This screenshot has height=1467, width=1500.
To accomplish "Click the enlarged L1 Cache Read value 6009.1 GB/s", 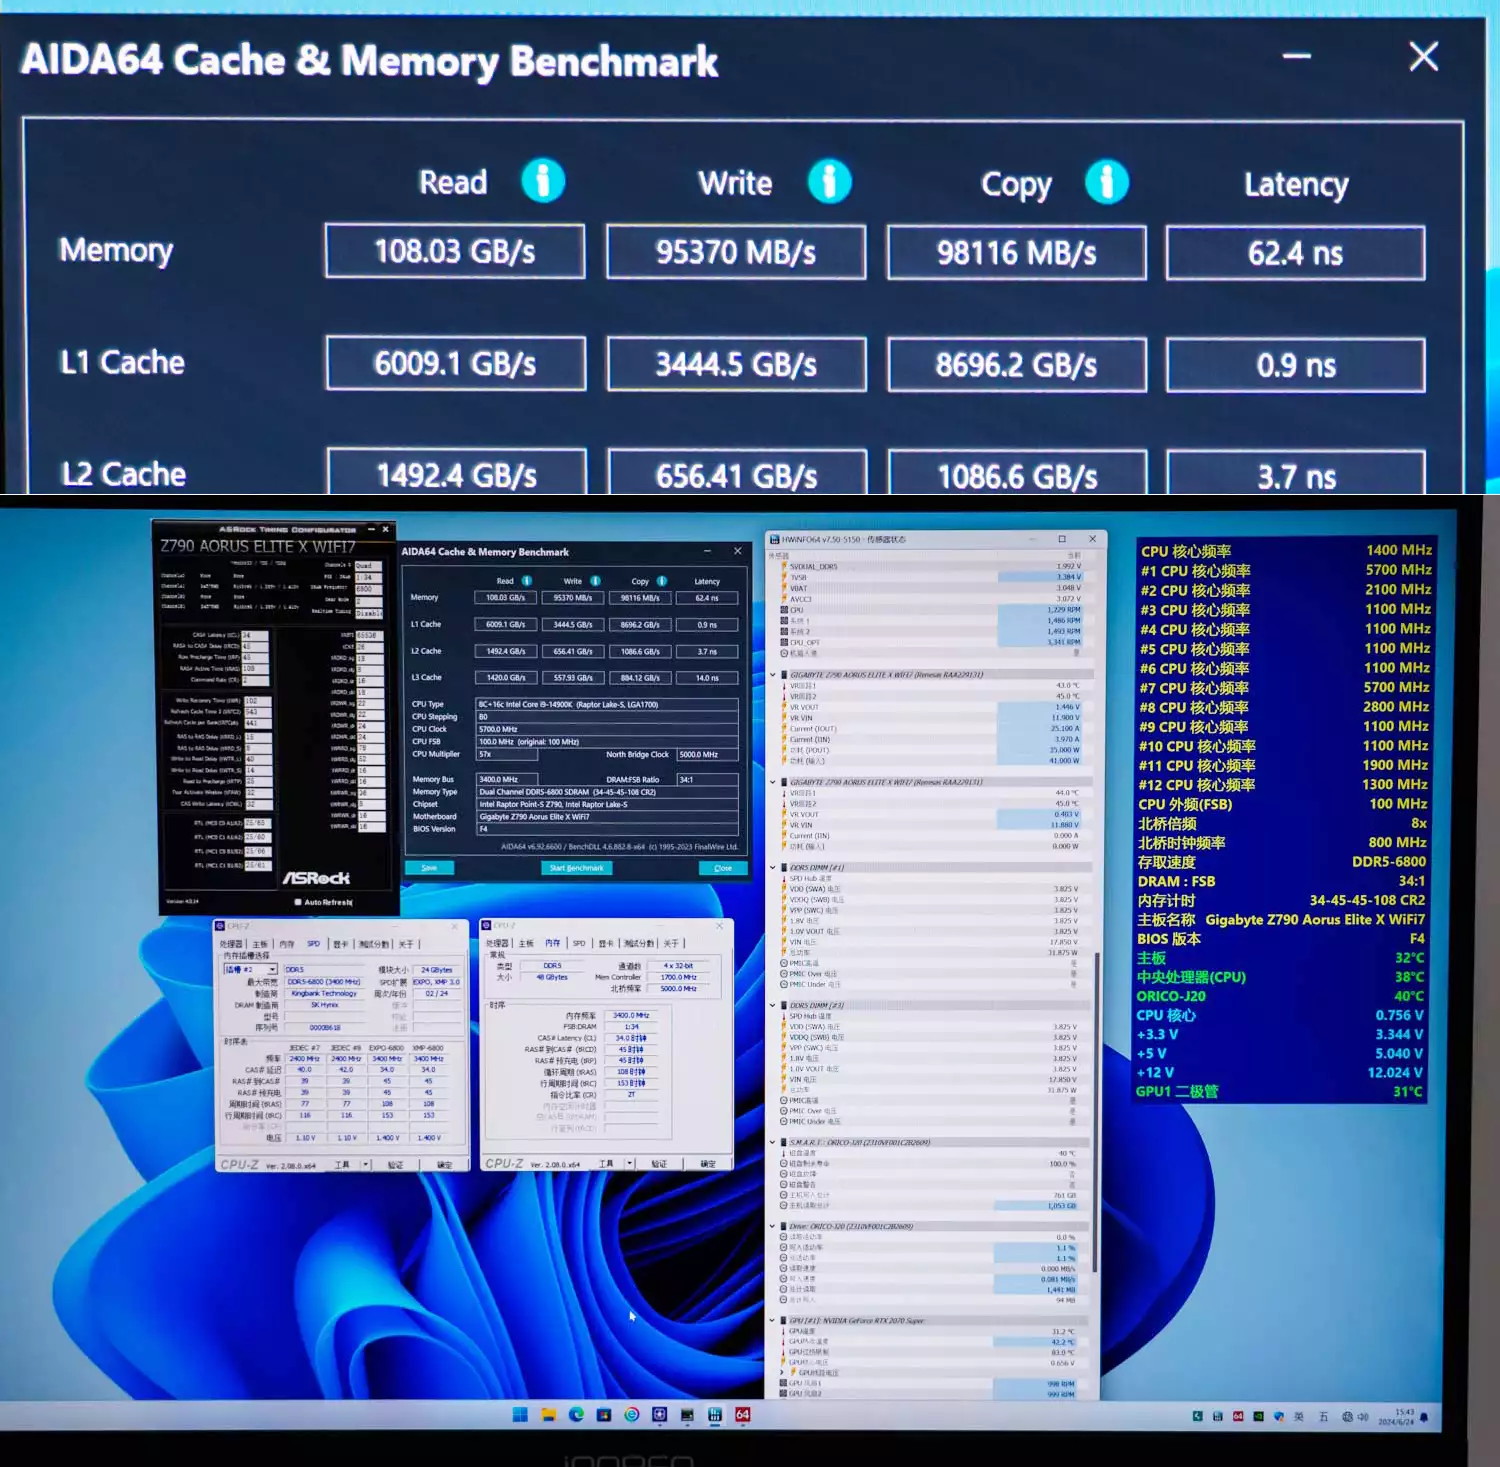I will (456, 363).
